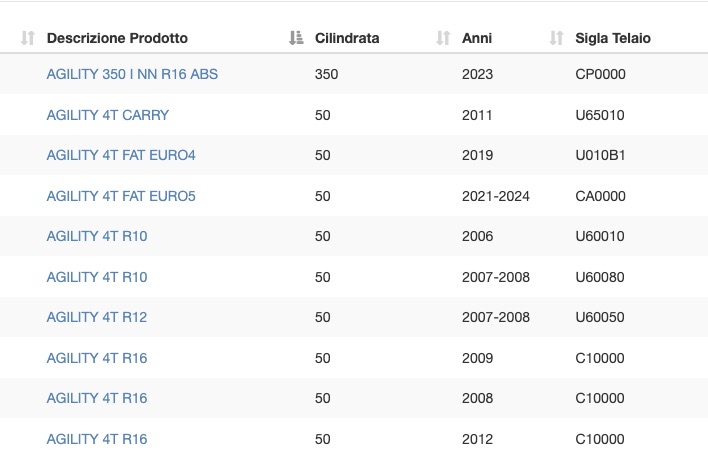
Task: Click the Cilindrata column header text
Action: 347,38
